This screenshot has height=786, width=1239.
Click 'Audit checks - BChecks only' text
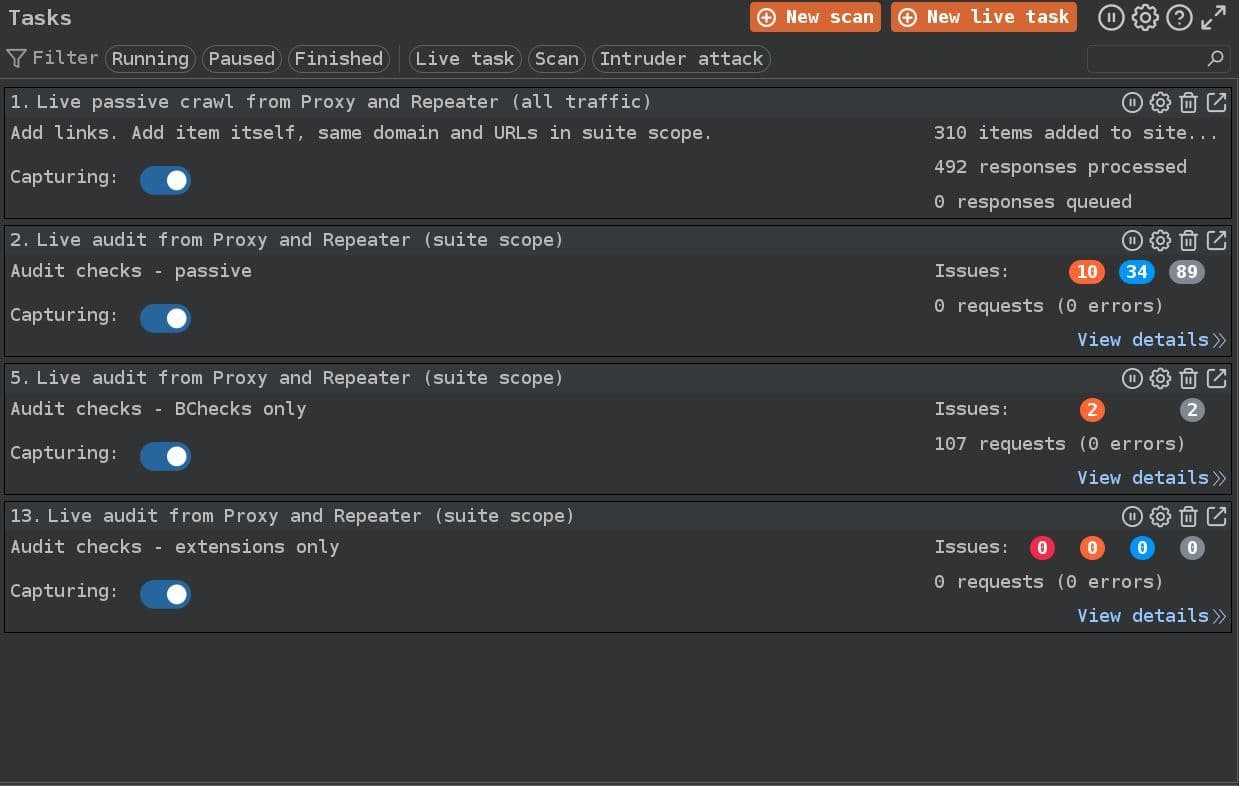[x=158, y=409]
